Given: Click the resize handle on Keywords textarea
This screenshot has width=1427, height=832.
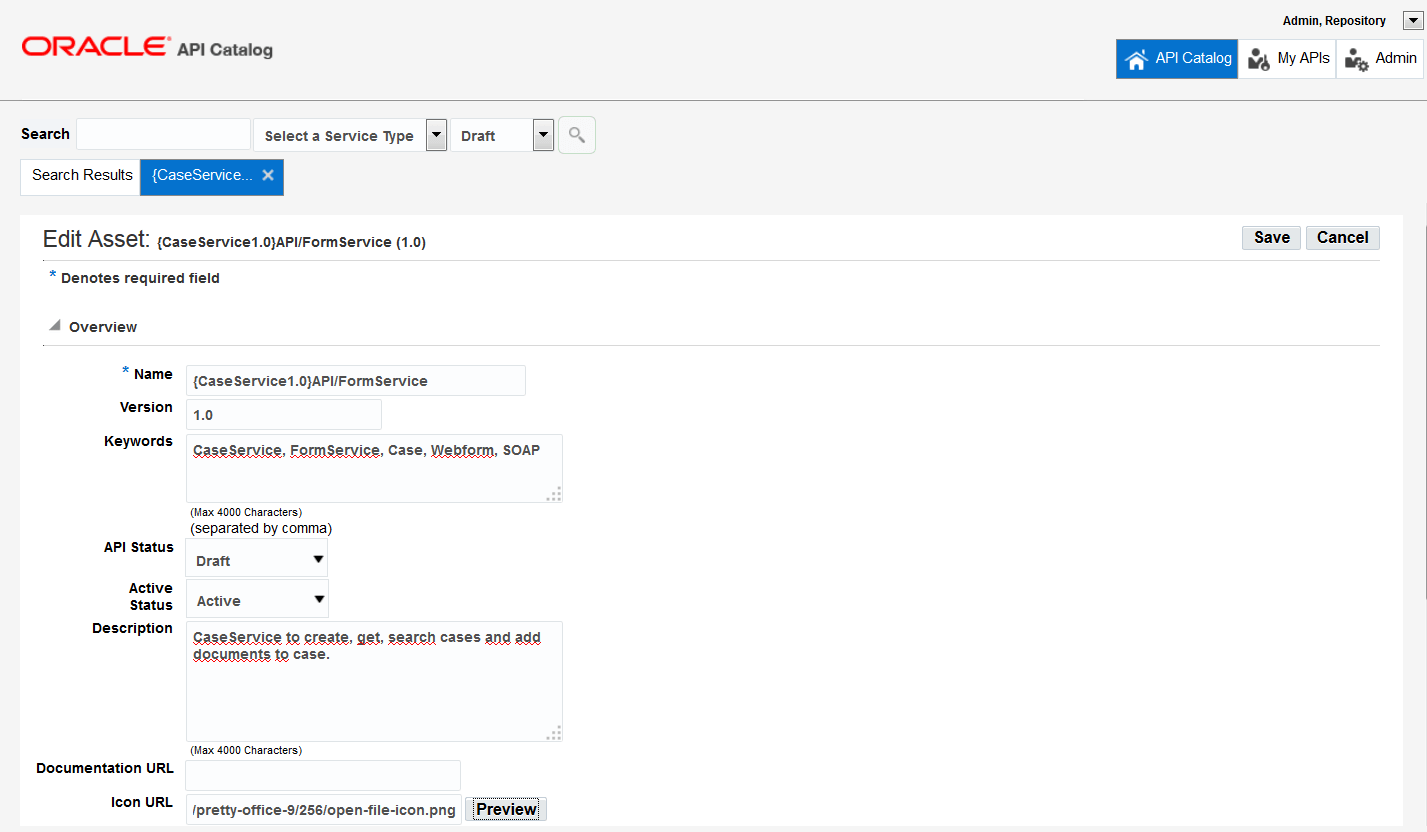Looking at the screenshot, I should pos(554,494).
